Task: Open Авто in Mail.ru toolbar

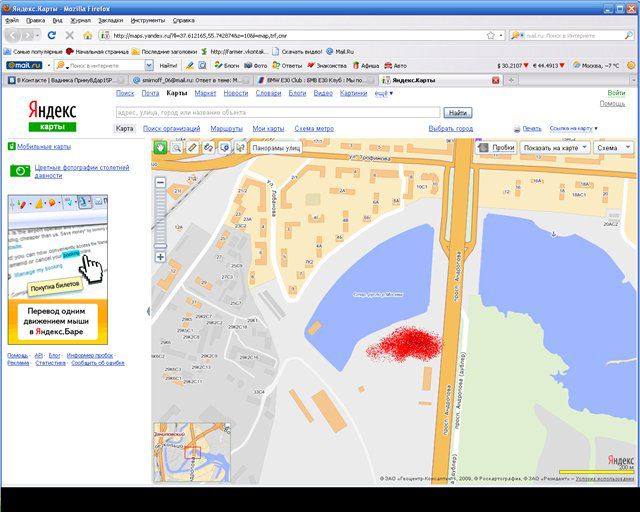Action: tap(396, 65)
